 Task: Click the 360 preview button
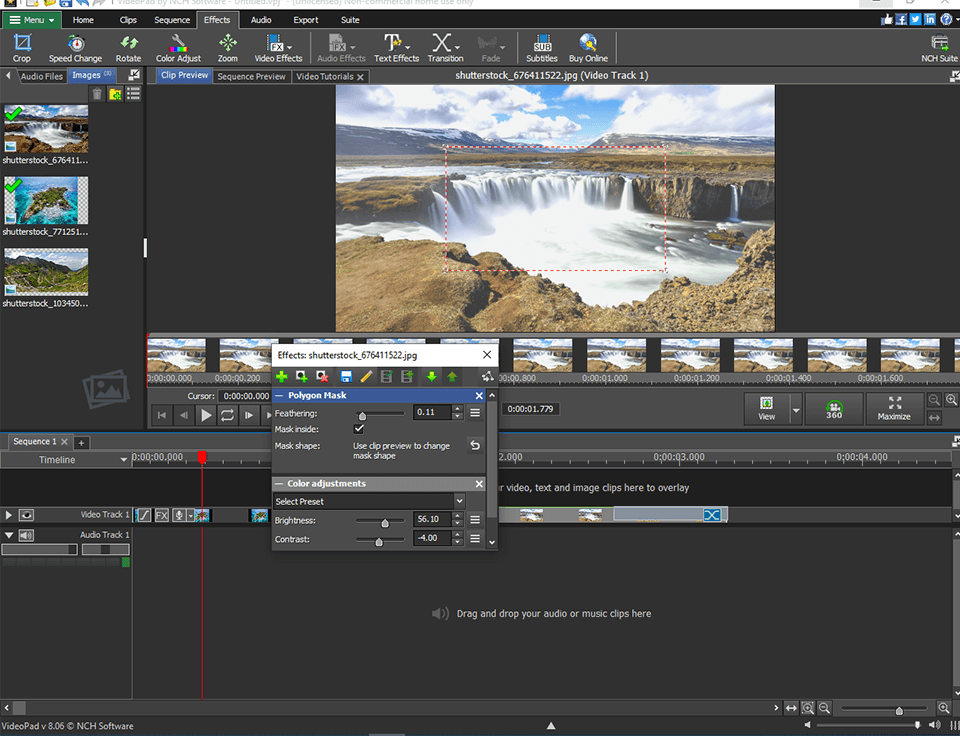834,409
